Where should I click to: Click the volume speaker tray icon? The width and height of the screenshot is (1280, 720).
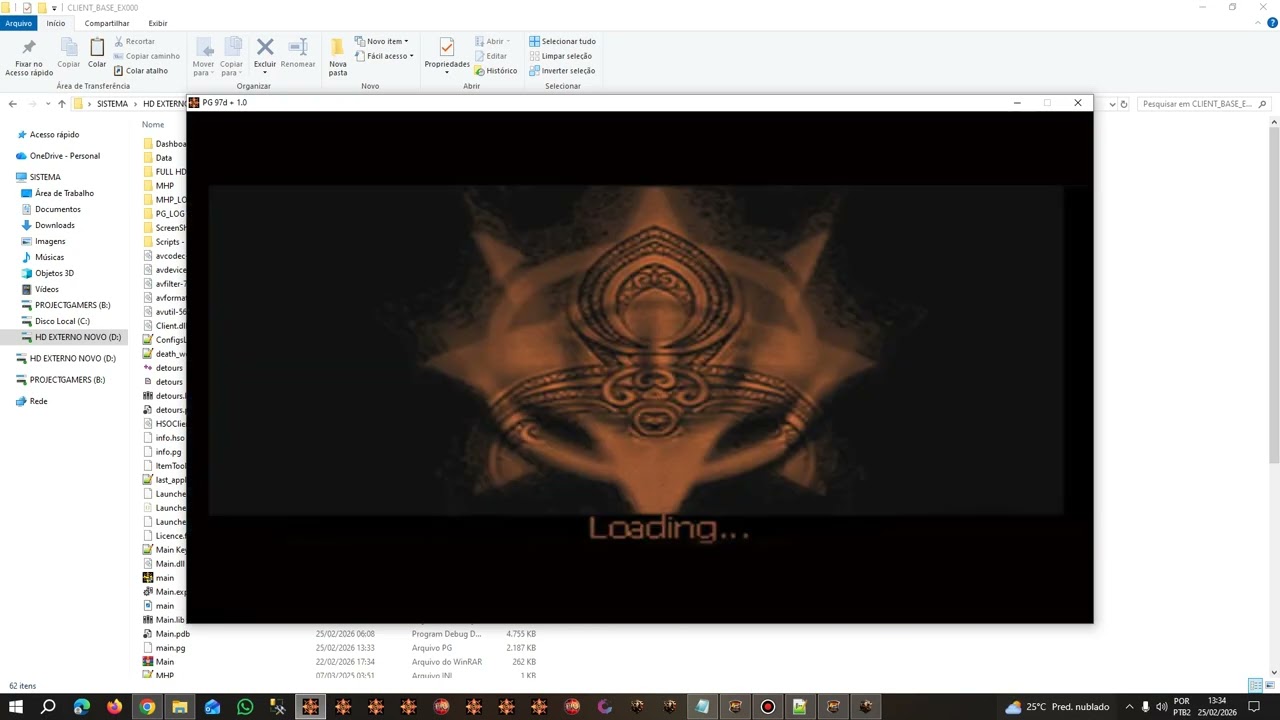click(1161, 707)
